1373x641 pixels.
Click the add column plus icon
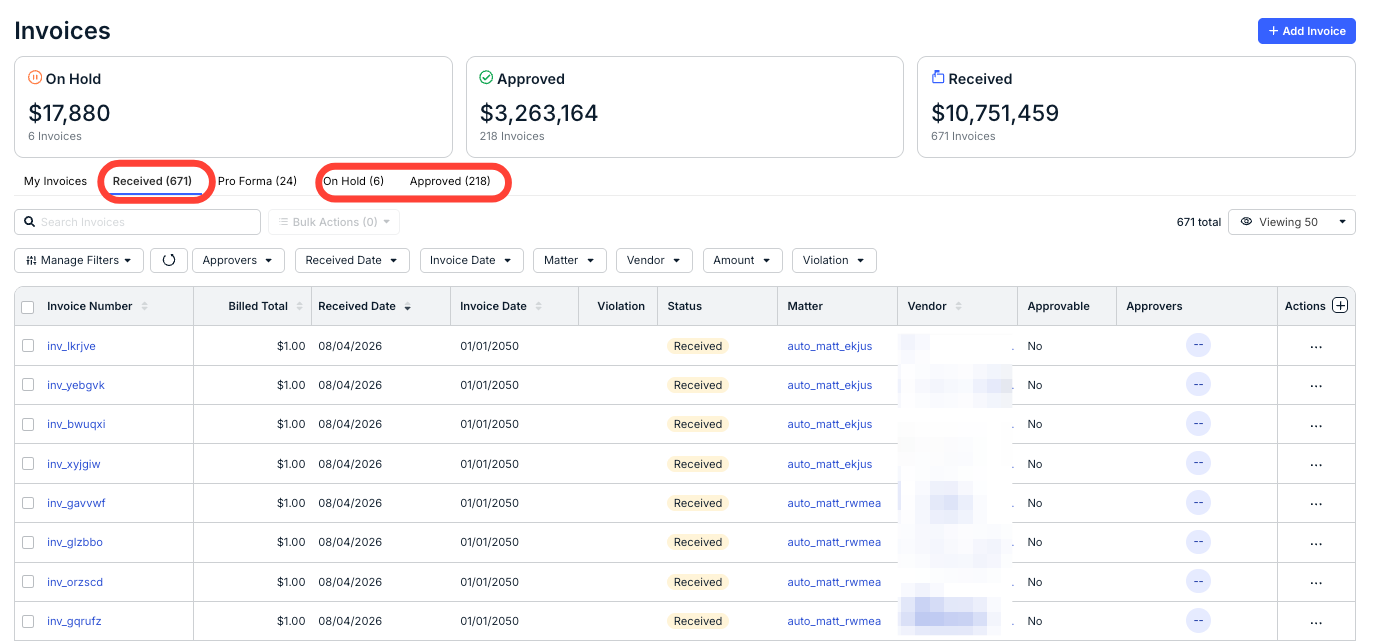pos(1341,306)
